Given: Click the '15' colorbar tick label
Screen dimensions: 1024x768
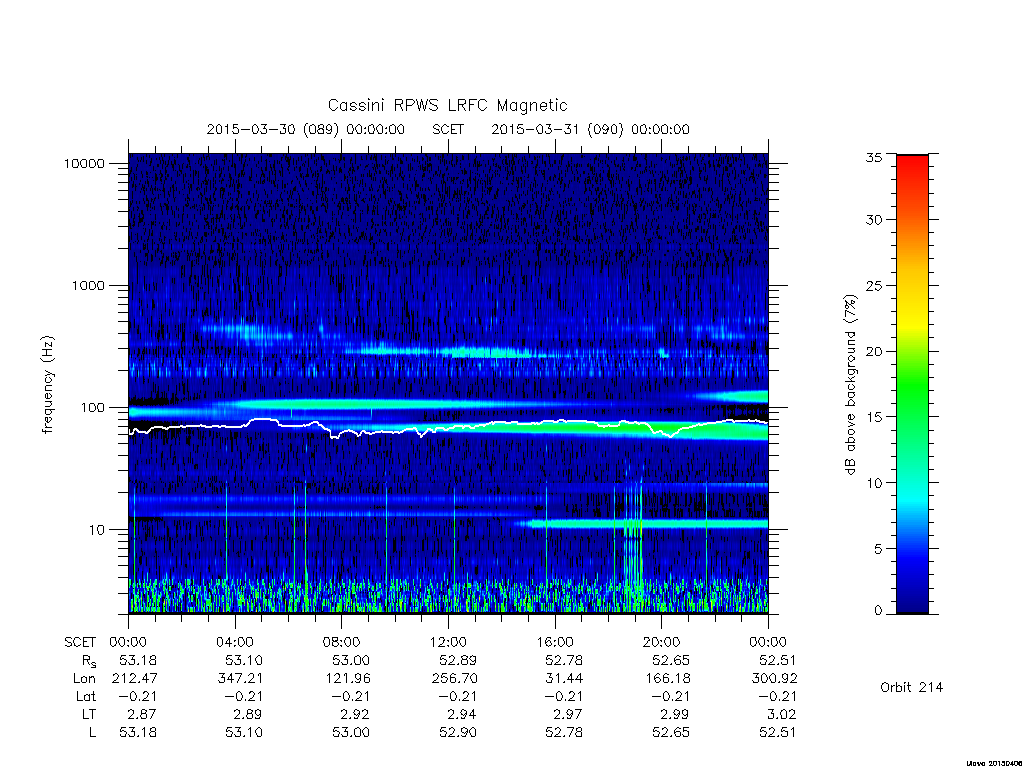Looking at the screenshot, I should click(874, 417).
